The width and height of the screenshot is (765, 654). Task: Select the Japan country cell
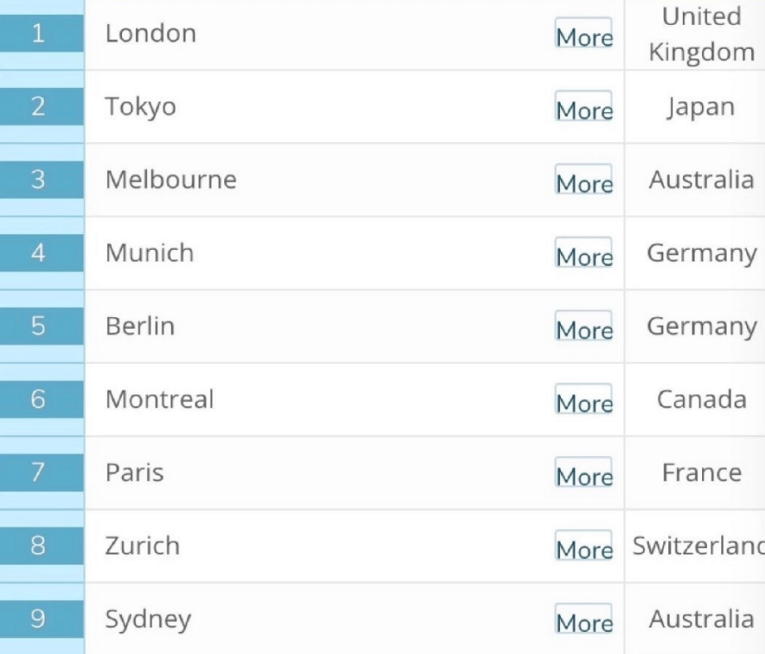[x=701, y=107]
